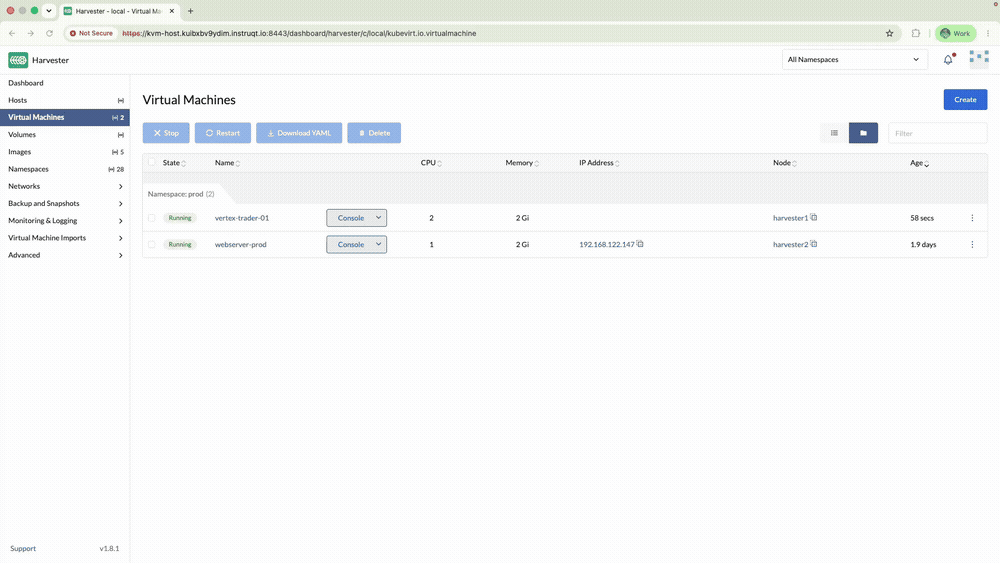Open the Images page

click(64, 152)
